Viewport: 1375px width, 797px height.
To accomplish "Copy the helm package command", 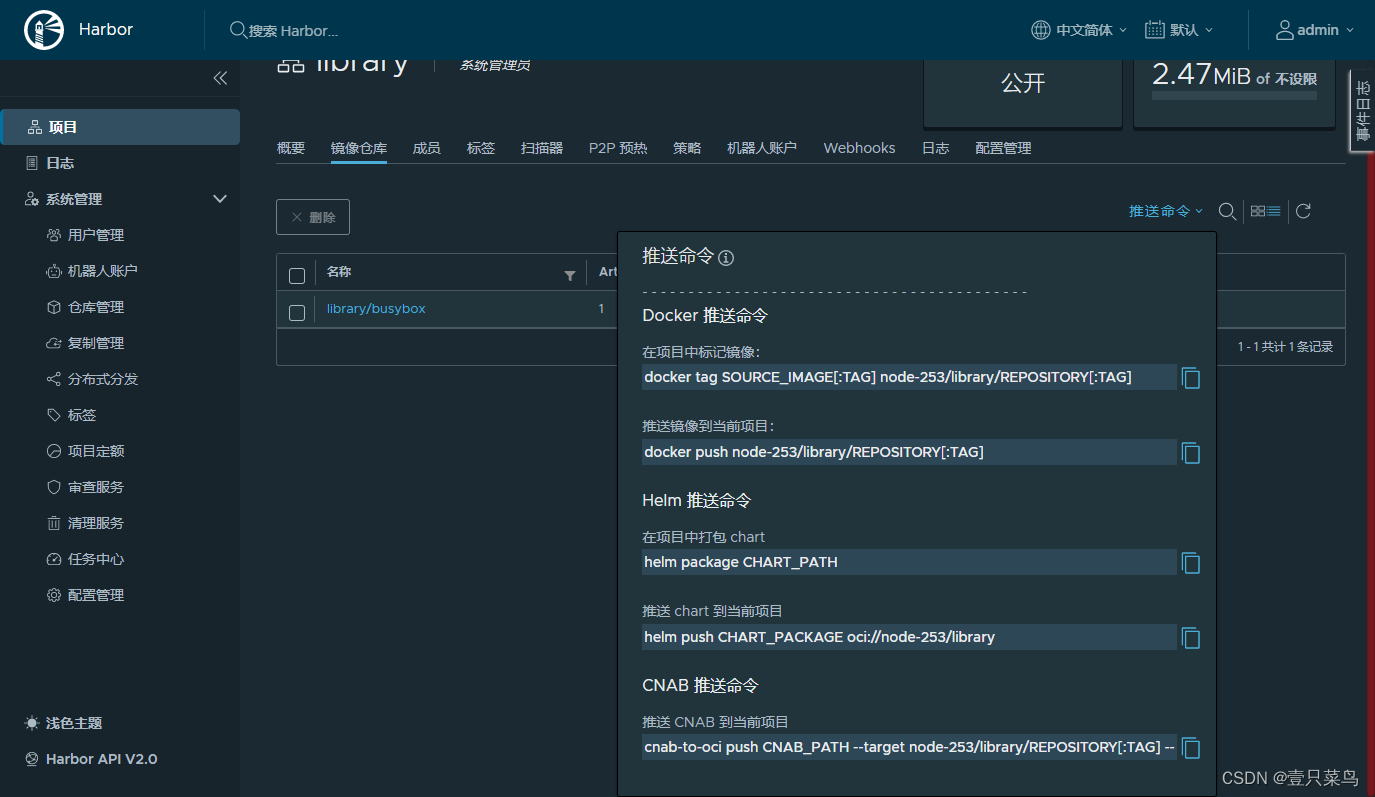I will [x=1190, y=563].
